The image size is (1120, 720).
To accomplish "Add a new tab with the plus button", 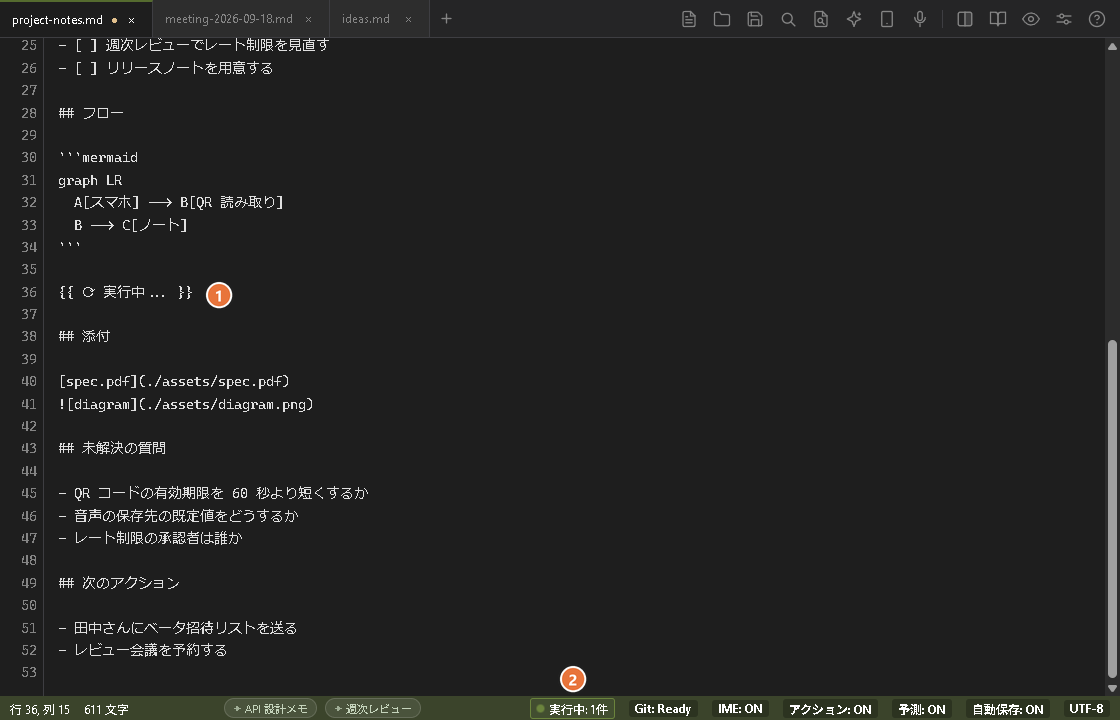I will (446, 19).
